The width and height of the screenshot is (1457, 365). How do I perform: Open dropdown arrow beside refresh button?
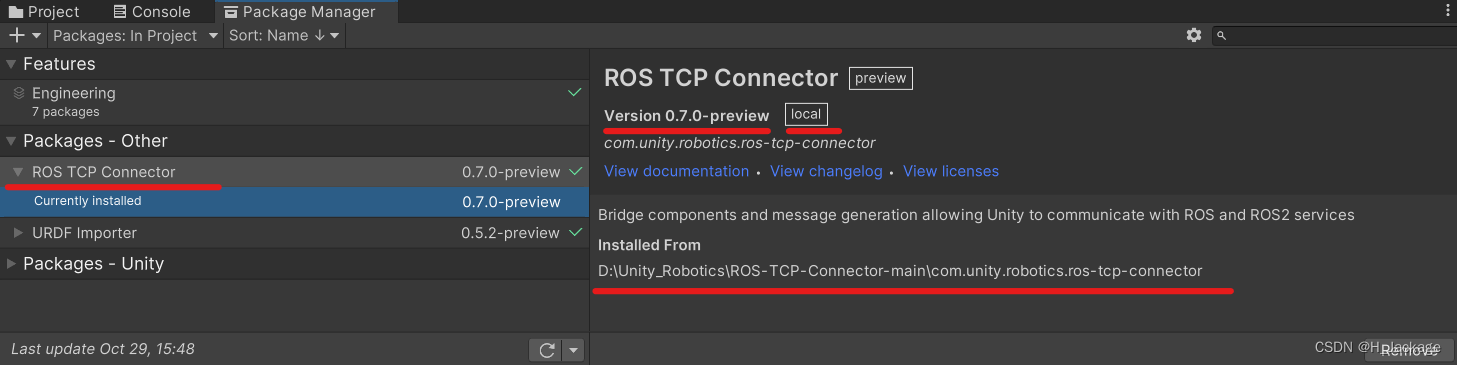tap(573, 350)
